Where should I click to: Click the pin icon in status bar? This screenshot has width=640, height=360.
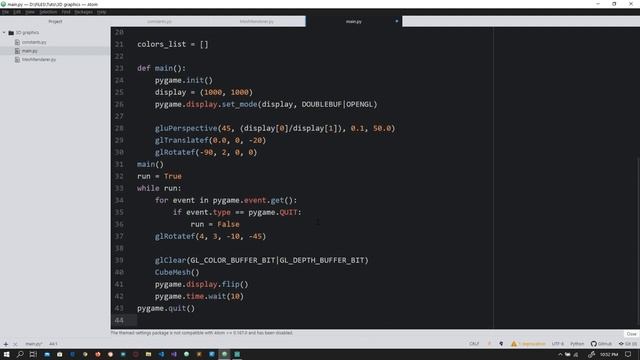point(501,344)
